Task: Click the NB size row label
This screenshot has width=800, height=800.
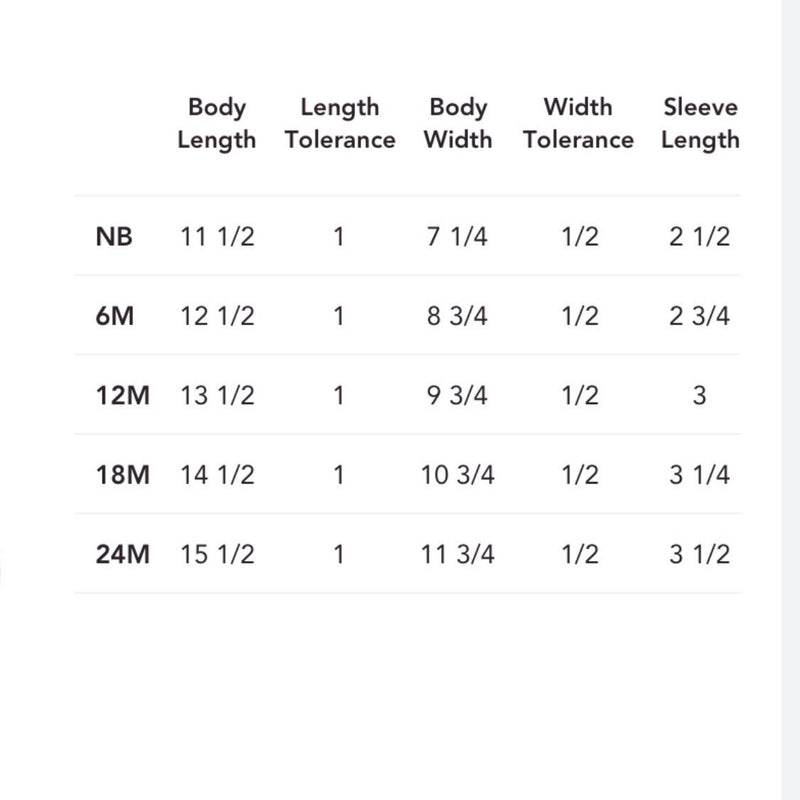Action: [115, 237]
